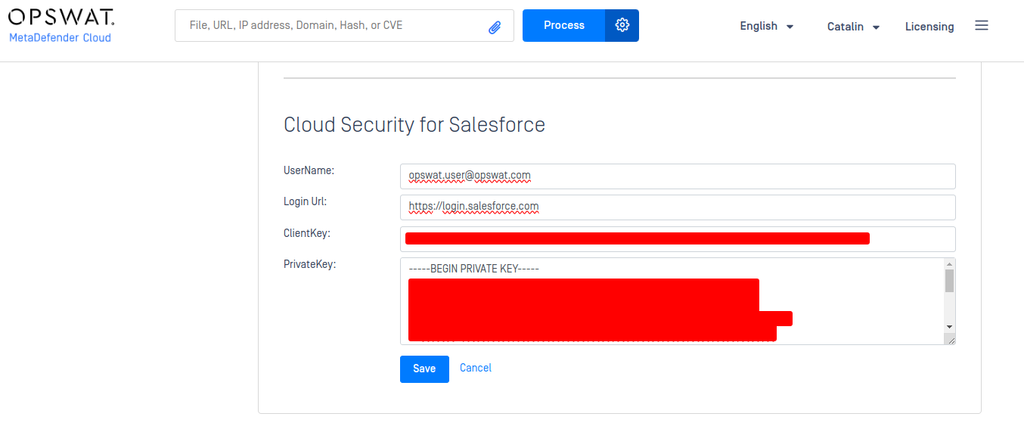The image size is (1024, 430).
Task: Open scan settings via gear icon
Action: (622, 25)
